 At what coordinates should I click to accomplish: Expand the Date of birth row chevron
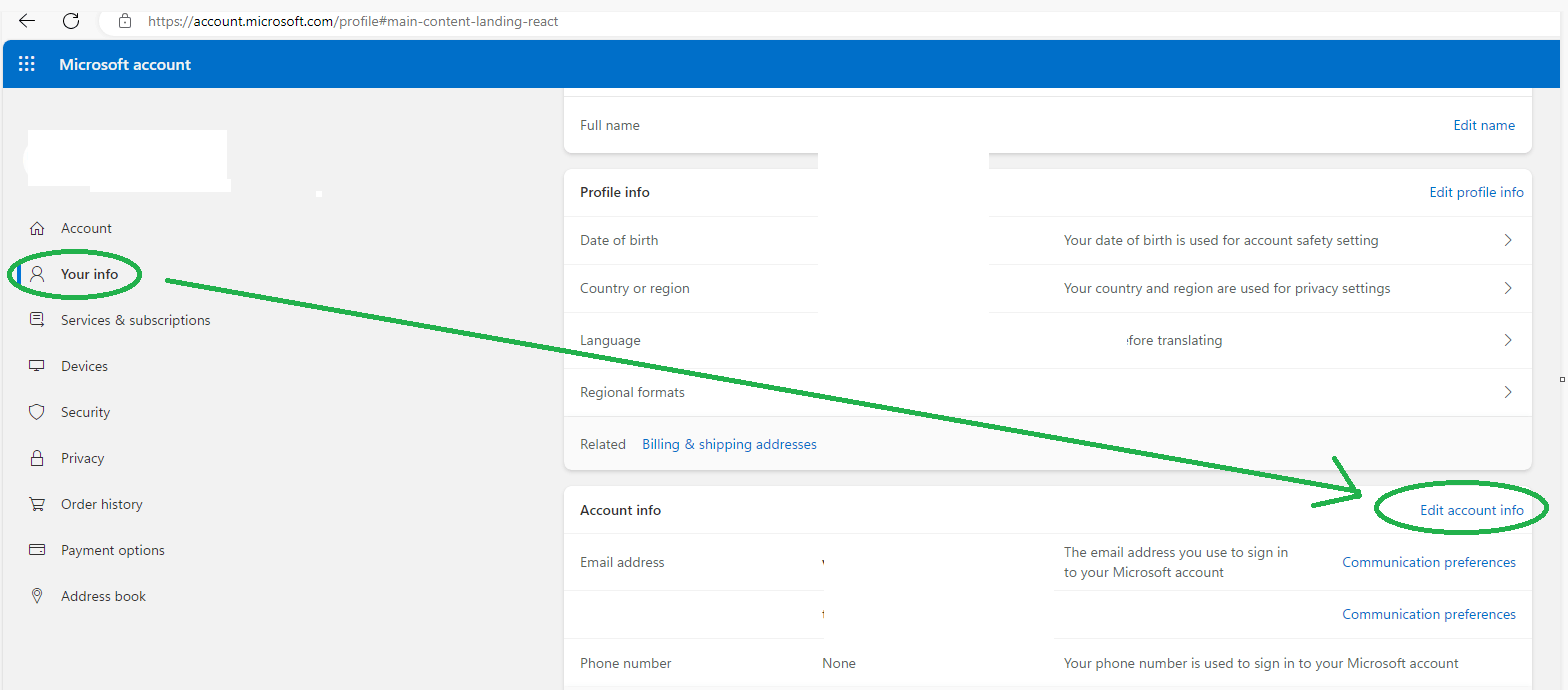click(1508, 240)
